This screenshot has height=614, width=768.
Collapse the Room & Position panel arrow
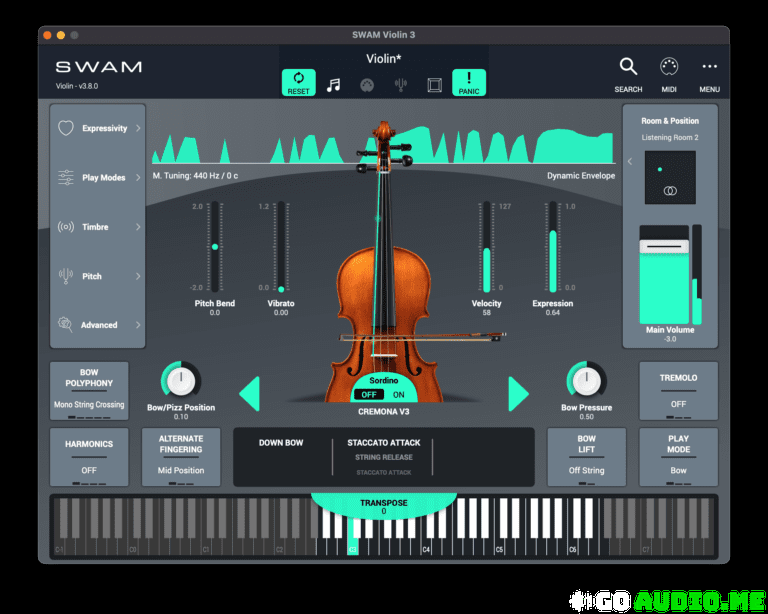629,161
